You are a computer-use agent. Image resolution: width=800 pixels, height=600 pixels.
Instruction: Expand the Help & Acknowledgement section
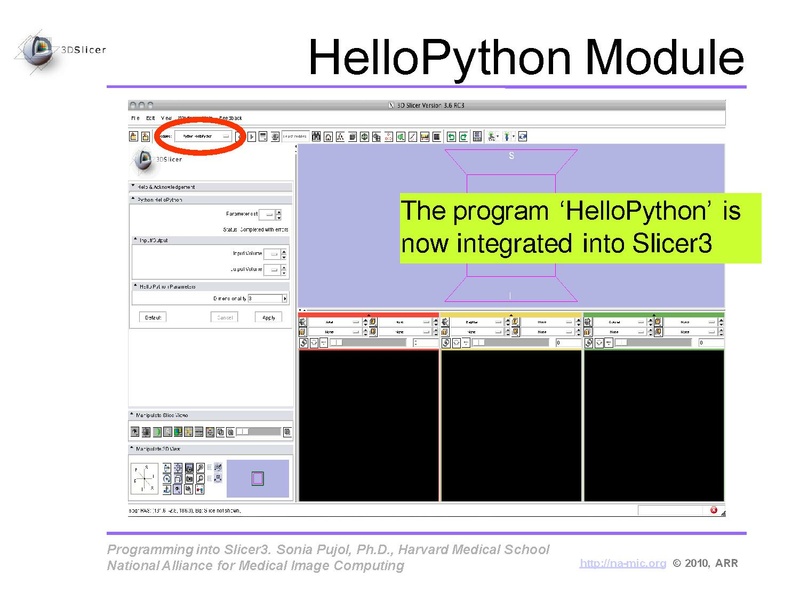tap(211, 187)
